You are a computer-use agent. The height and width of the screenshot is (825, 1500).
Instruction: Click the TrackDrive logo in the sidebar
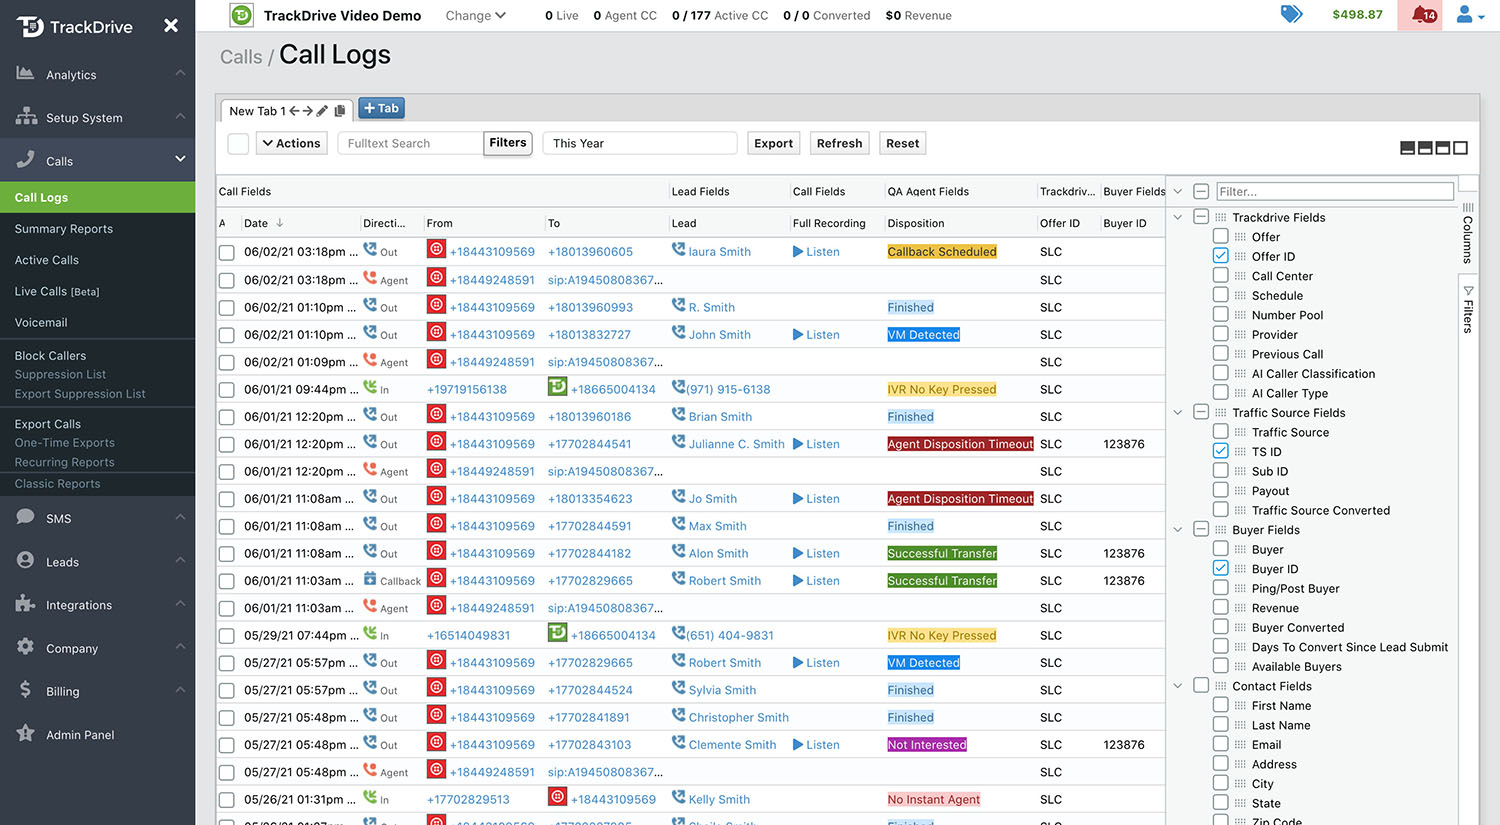pos(75,26)
